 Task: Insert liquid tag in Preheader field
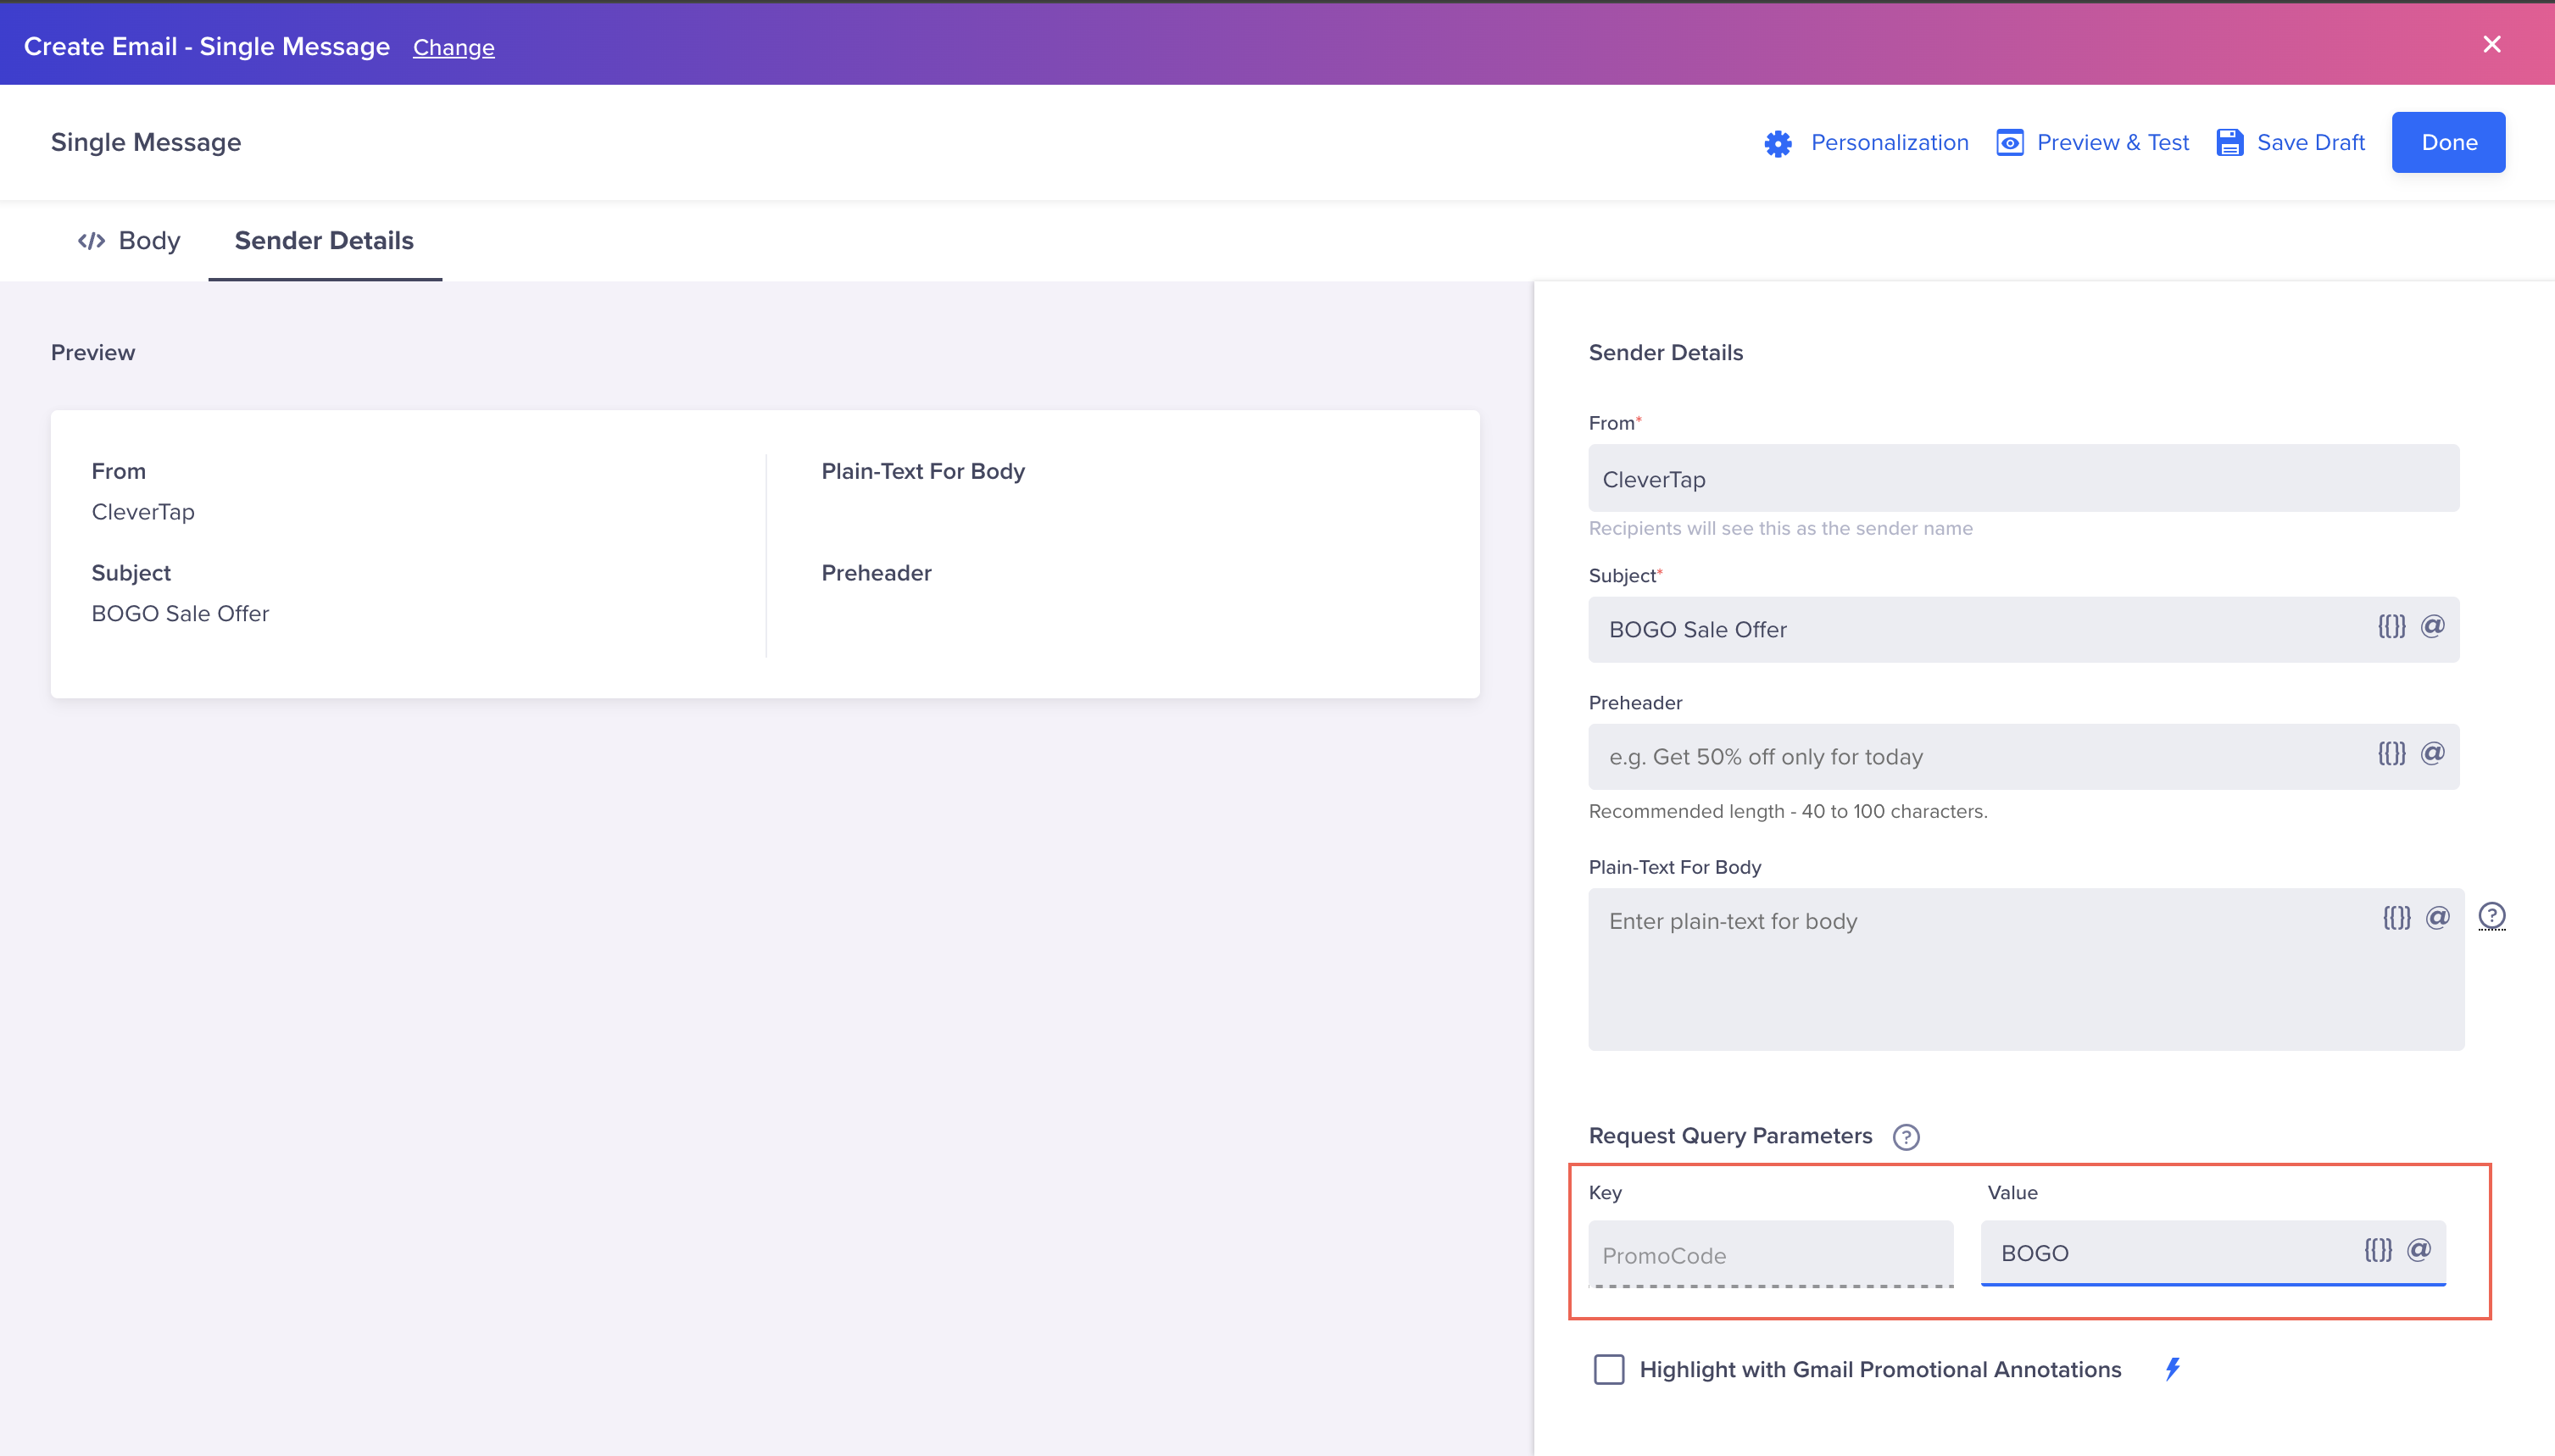pyautogui.click(x=2391, y=753)
